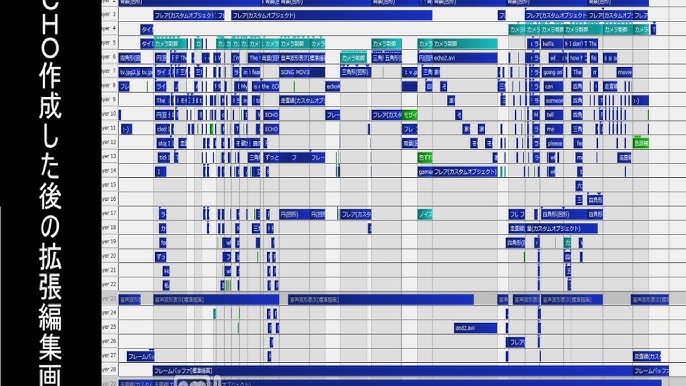Select the wide camera control clip on Layer 5
The width and height of the screenshot is (686, 386).
tap(465, 44)
